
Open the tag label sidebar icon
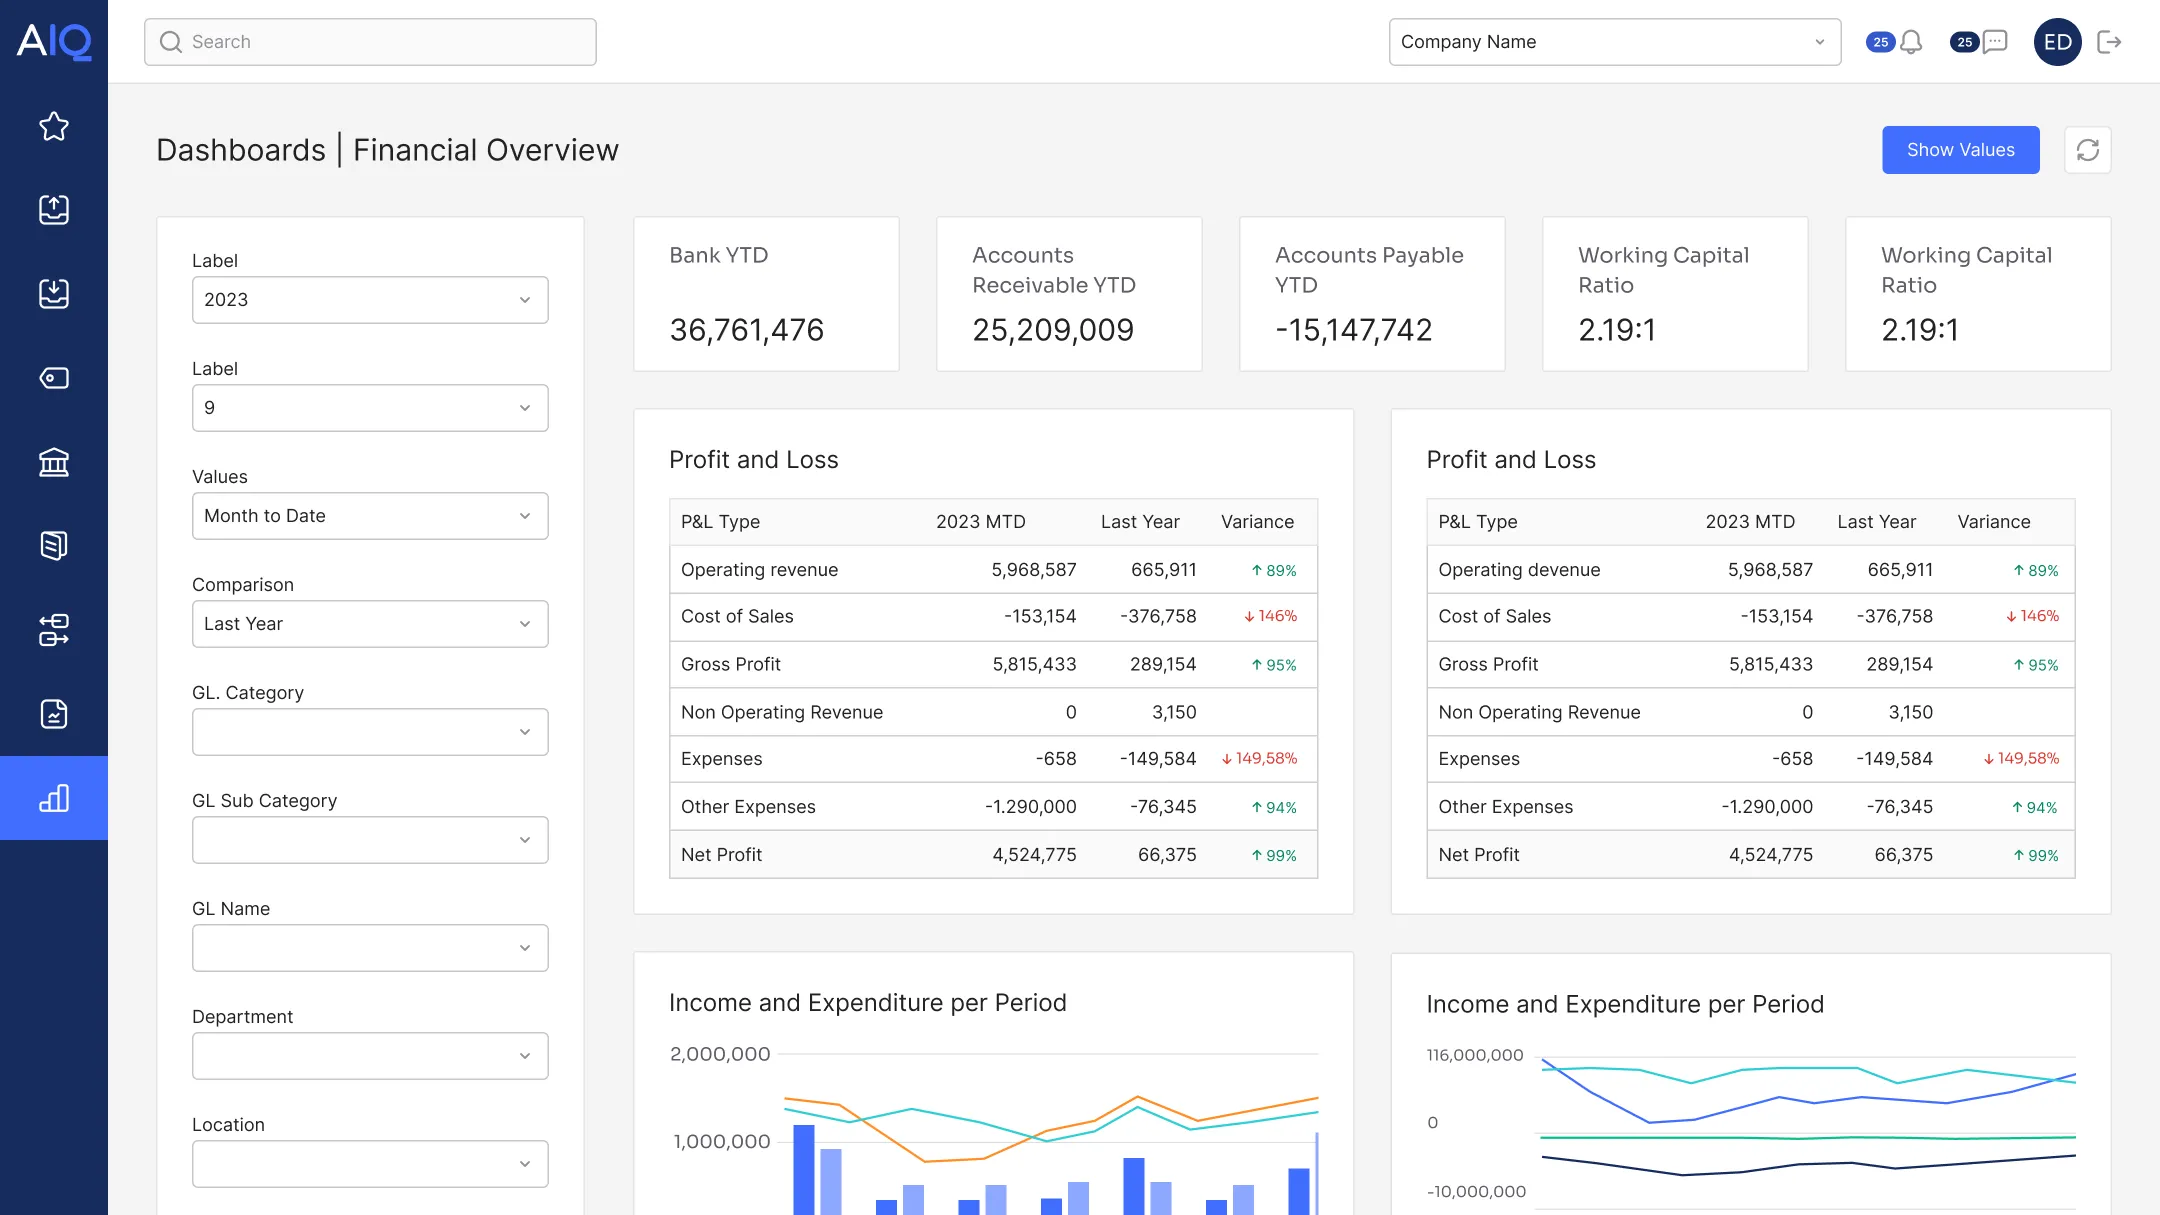point(54,378)
